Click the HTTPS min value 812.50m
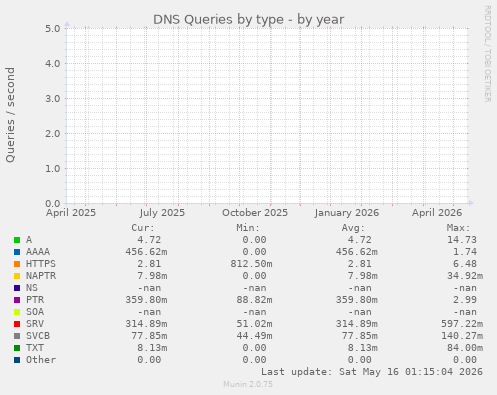 point(251,264)
